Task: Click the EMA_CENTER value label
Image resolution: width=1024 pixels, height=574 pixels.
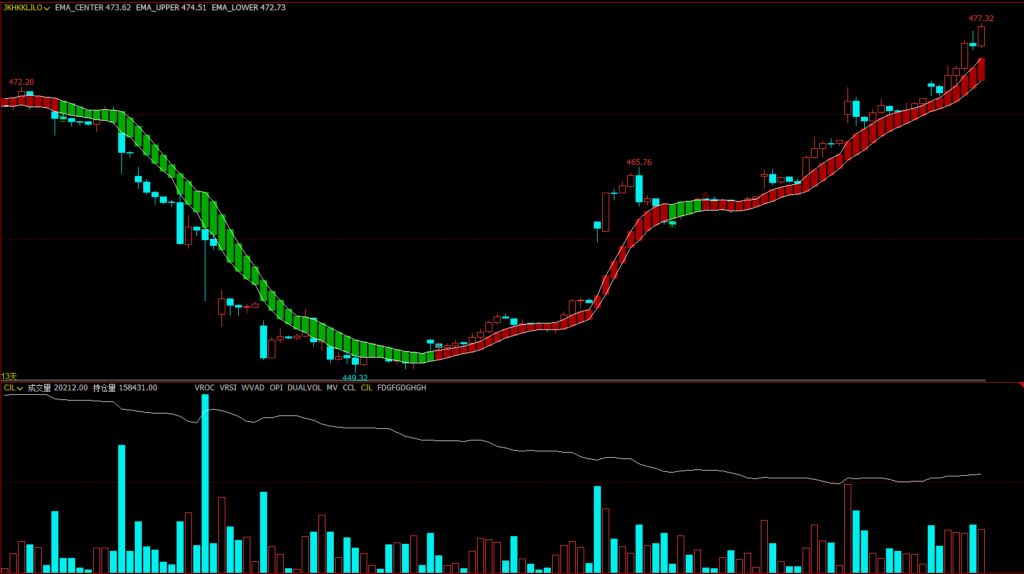Action: 92,7
